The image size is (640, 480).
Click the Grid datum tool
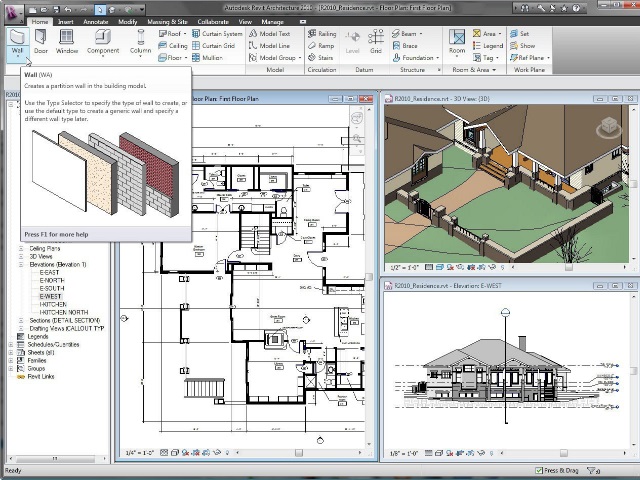click(x=376, y=39)
